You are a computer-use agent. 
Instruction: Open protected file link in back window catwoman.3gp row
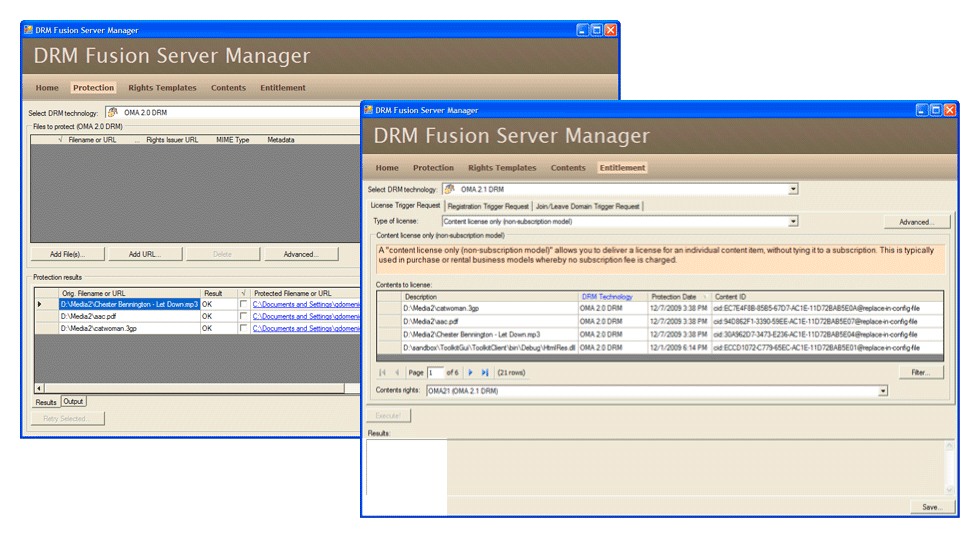point(306,328)
